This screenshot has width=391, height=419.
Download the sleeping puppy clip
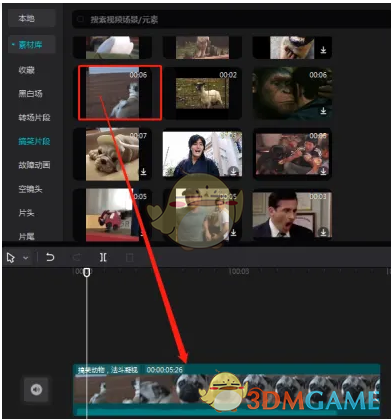click(x=143, y=171)
